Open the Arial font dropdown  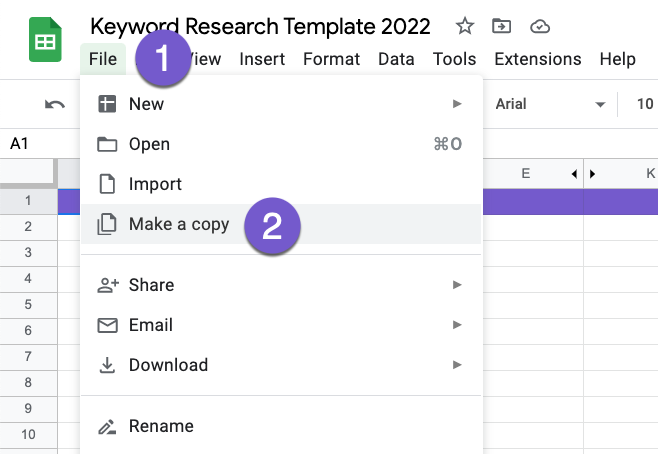pyautogui.click(x=551, y=104)
